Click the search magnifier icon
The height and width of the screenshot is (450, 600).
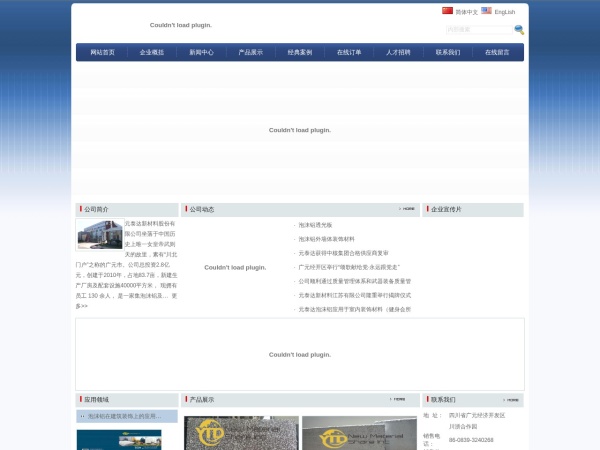[519, 29]
